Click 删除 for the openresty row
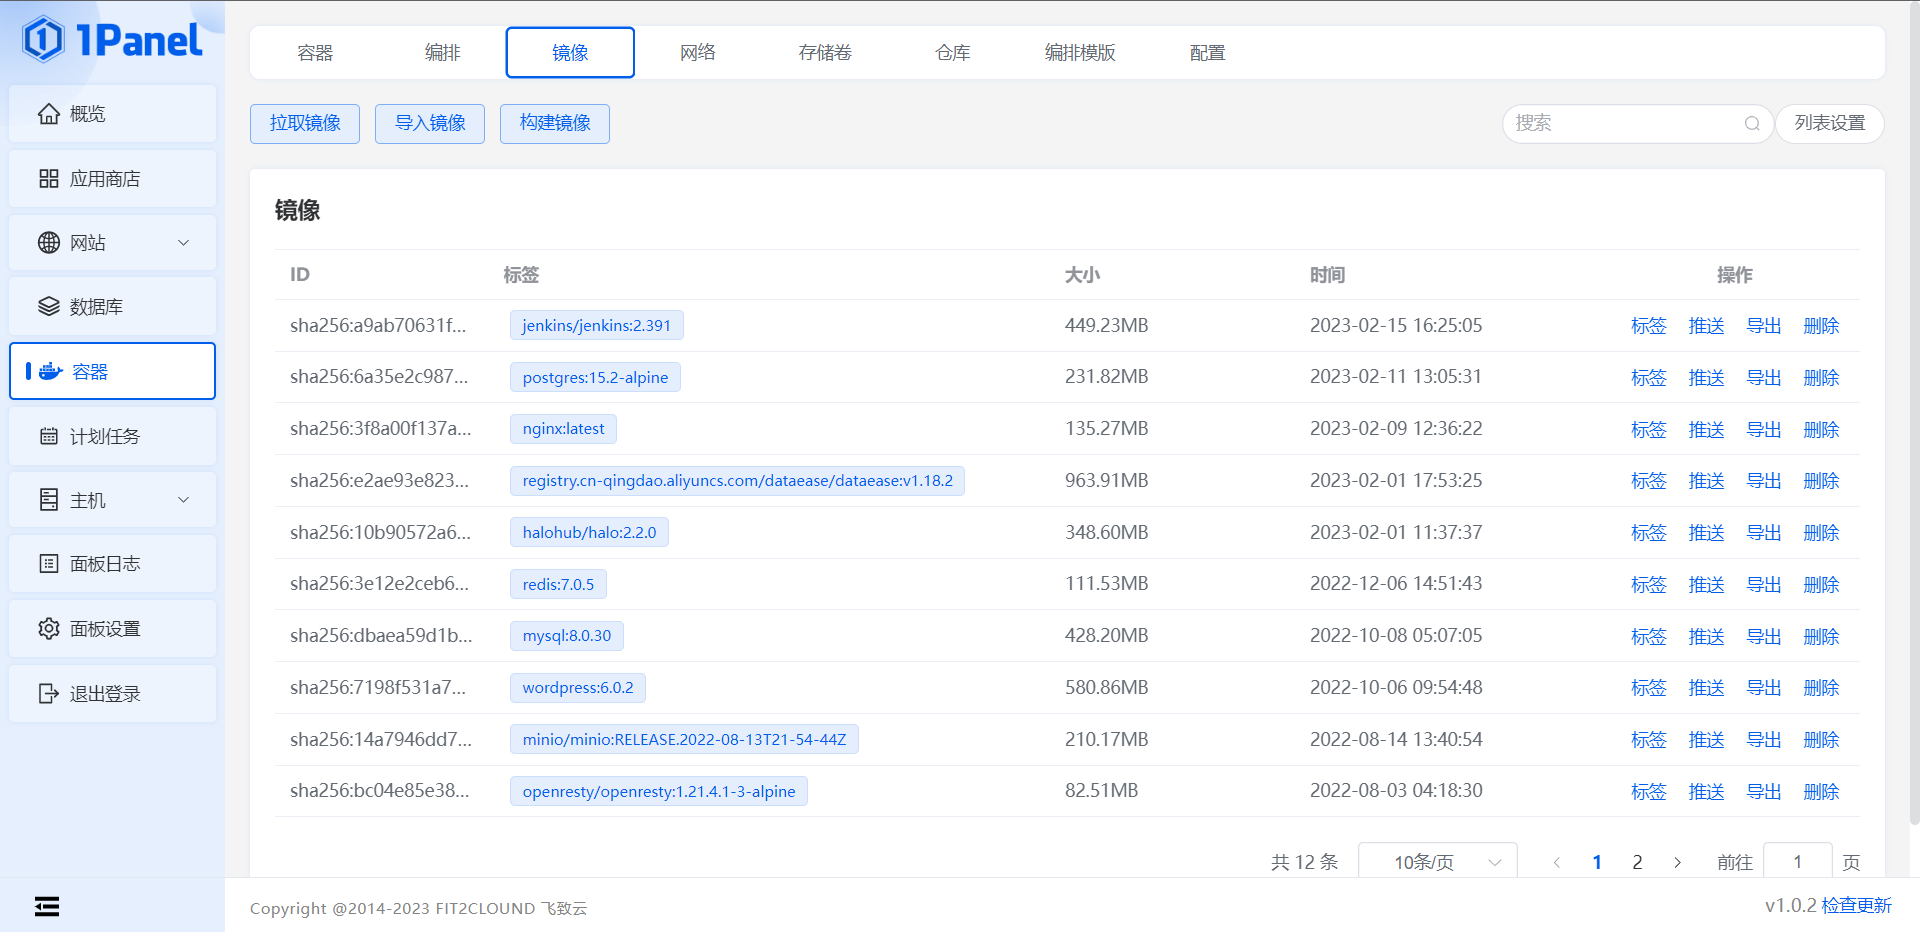Screen dimensions: 1920x932 (1822, 792)
